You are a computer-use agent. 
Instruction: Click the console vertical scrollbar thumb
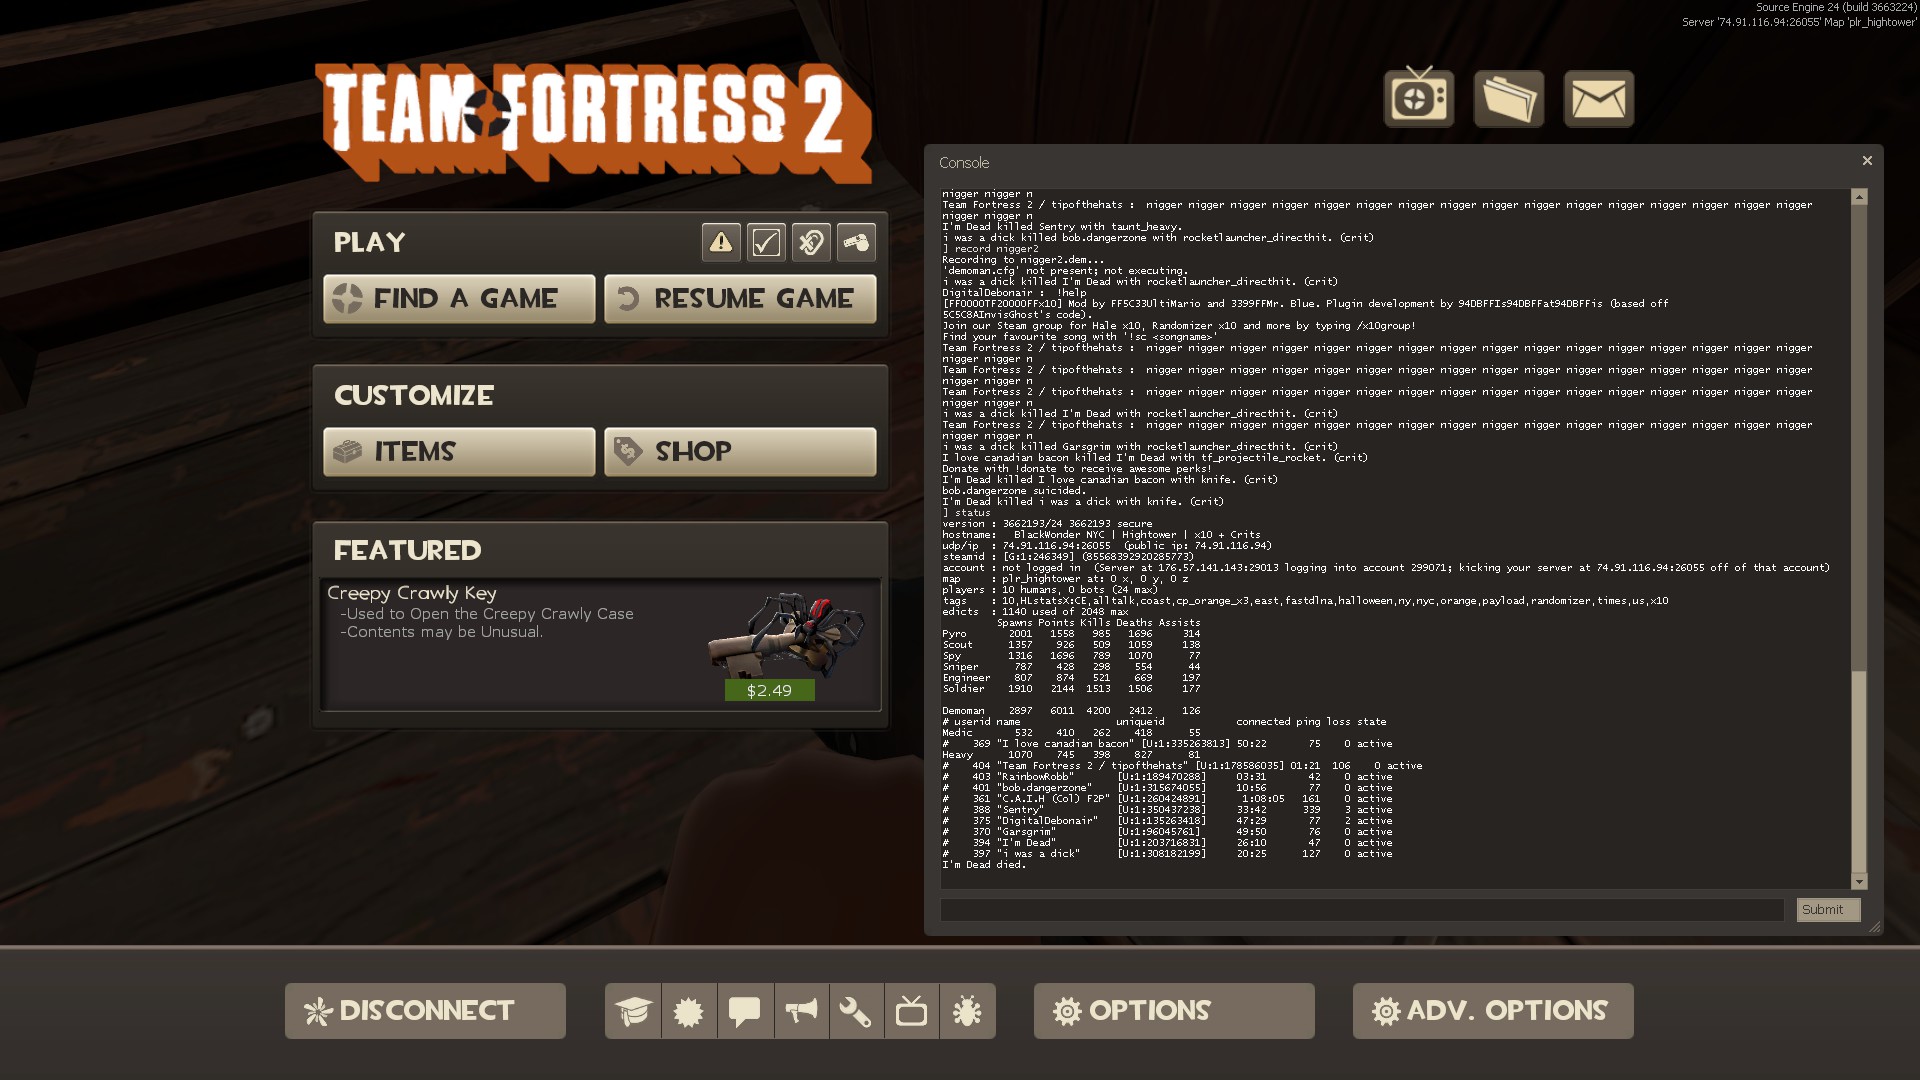[1859, 771]
